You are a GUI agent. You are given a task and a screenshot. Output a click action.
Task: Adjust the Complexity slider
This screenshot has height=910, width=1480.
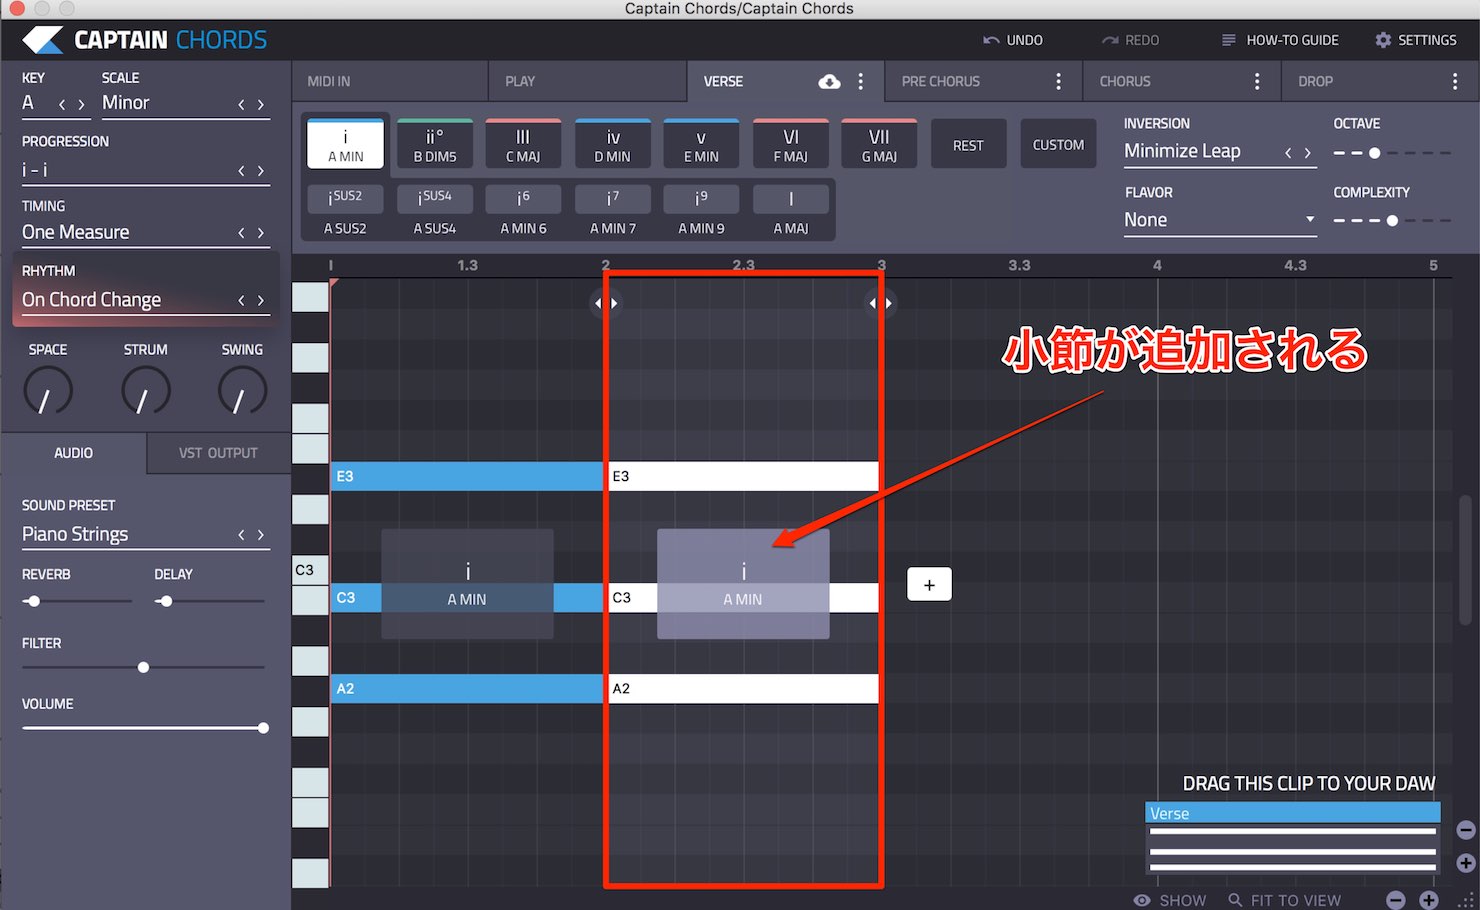[1392, 220]
